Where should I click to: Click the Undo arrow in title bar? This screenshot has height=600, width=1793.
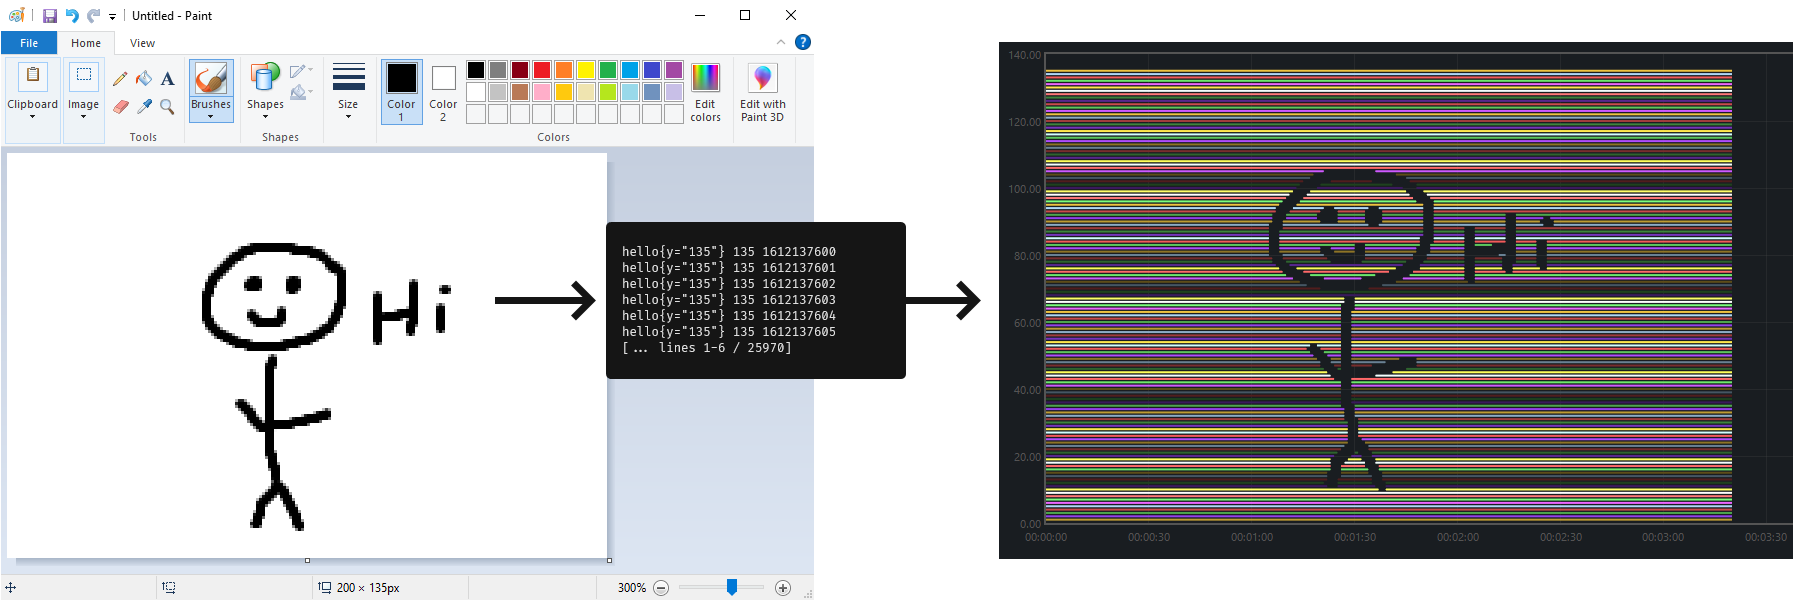[72, 16]
